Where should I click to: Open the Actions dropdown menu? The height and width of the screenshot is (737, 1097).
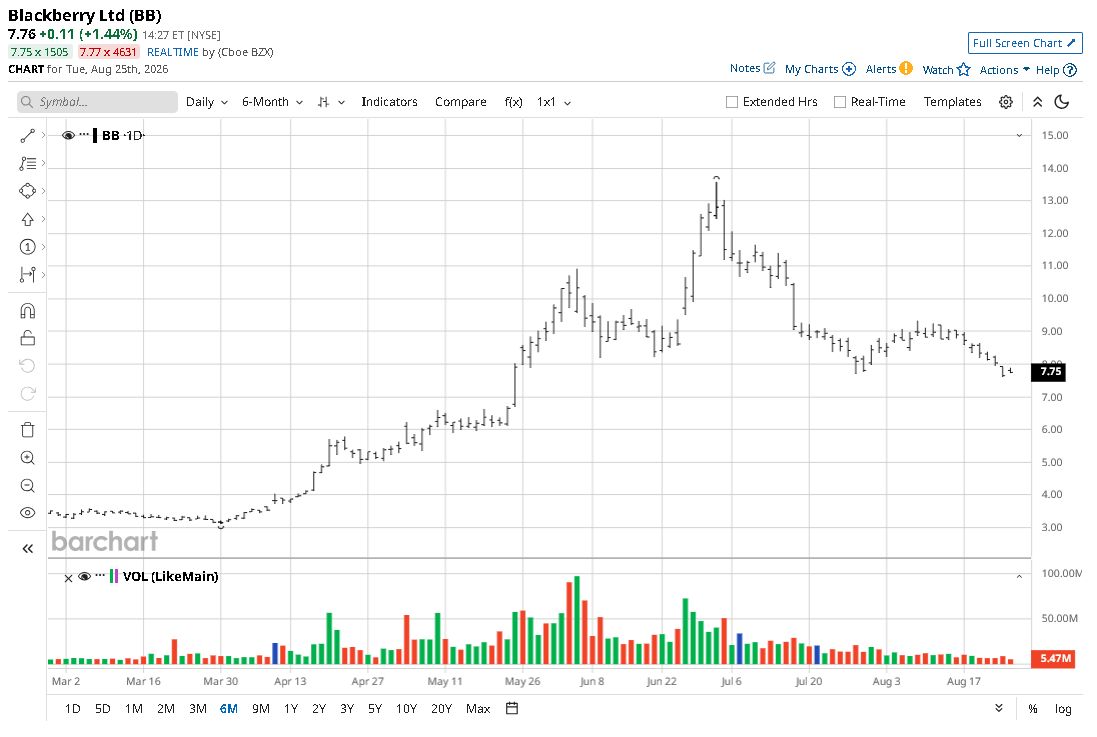pos(1005,70)
